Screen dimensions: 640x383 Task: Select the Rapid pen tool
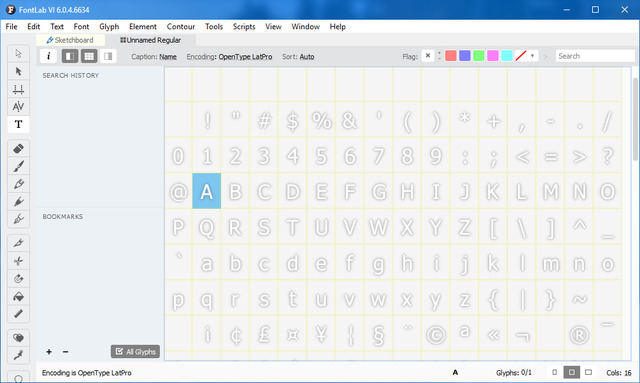tap(18, 219)
